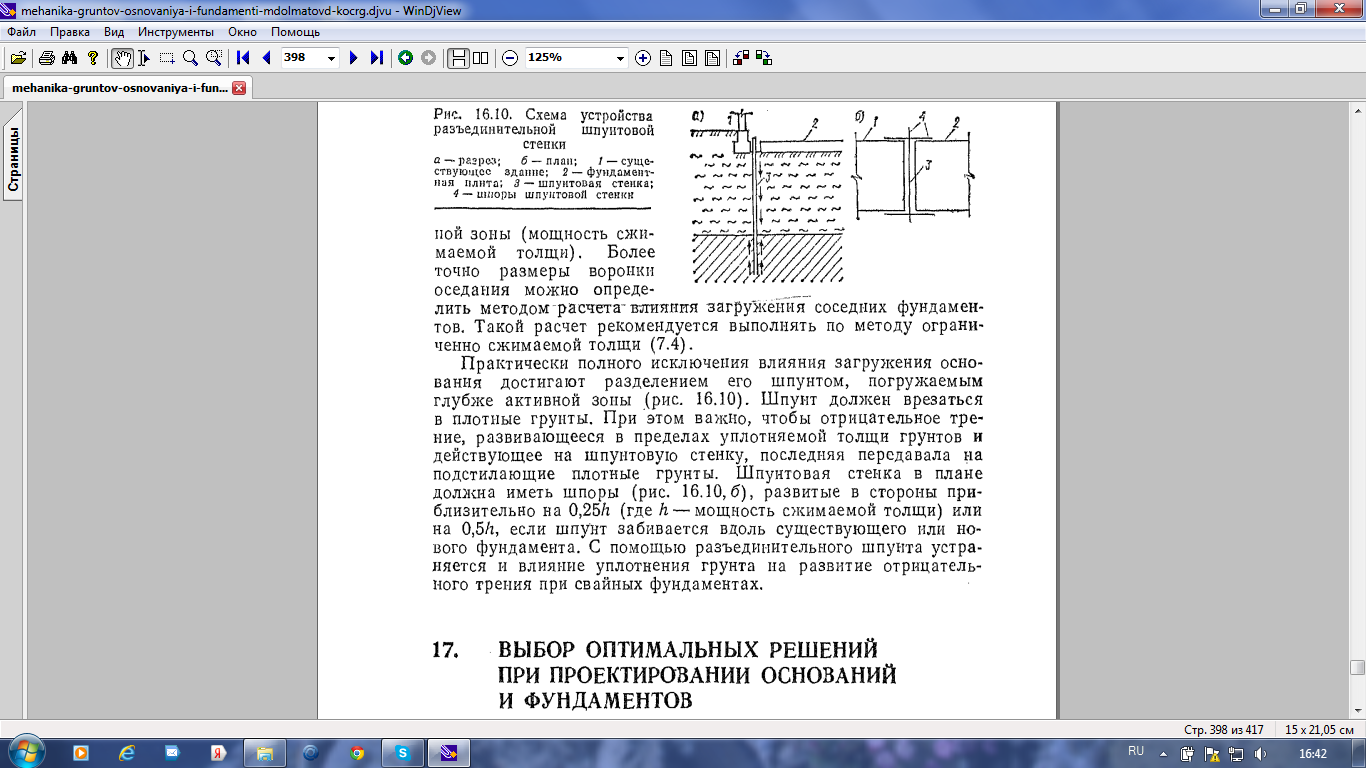
Task: Click the scrollbar up arrow
Action: [1357, 108]
